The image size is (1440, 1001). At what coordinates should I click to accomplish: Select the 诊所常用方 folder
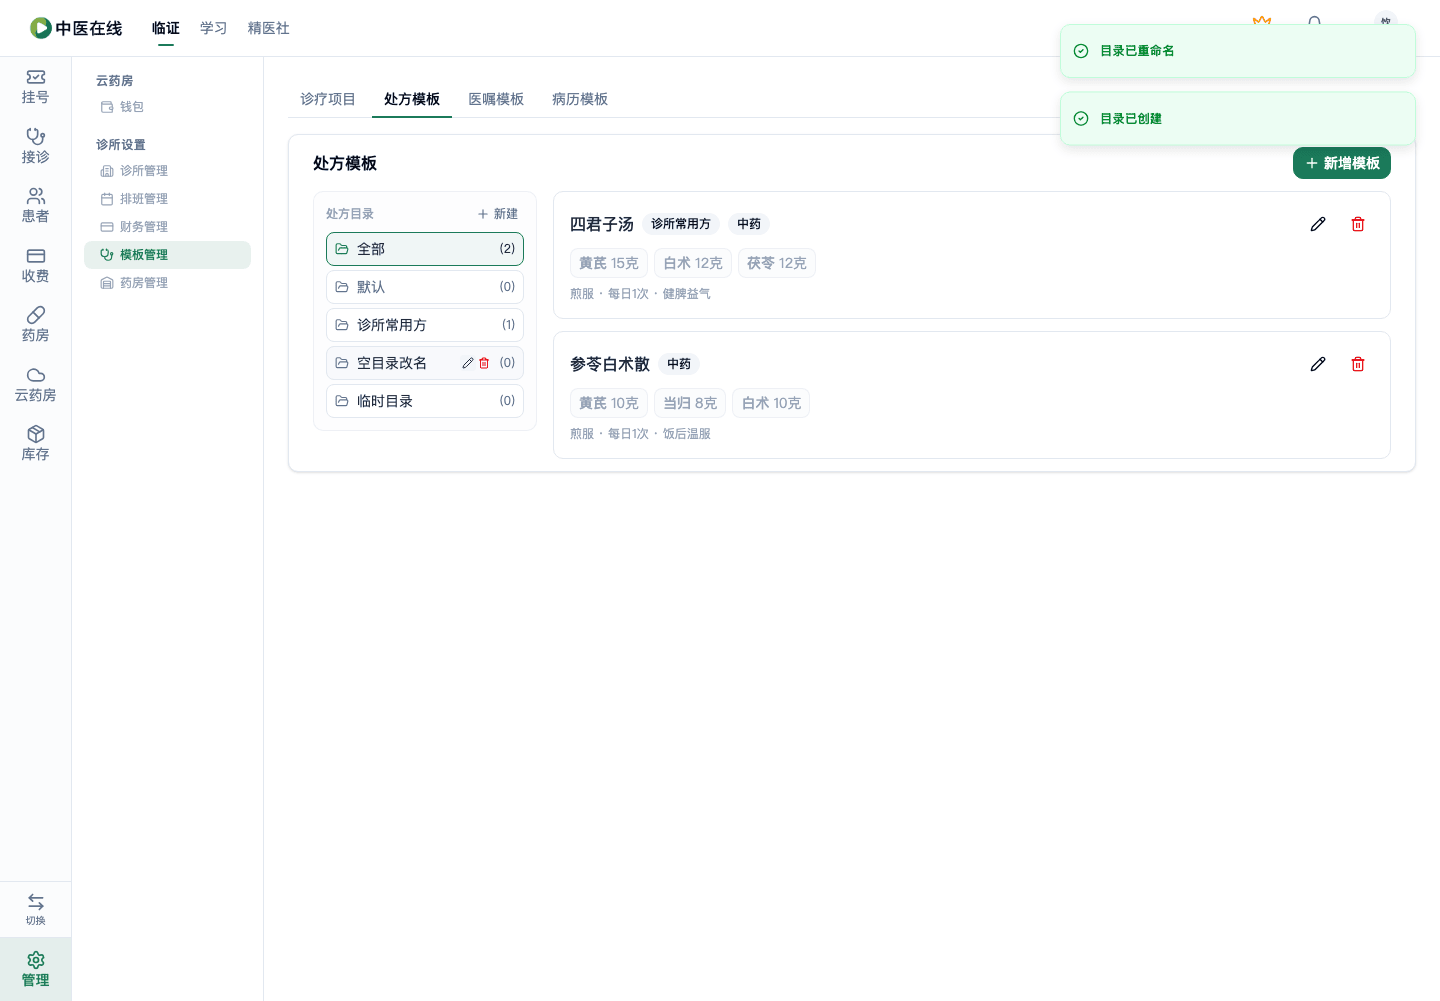point(425,325)
